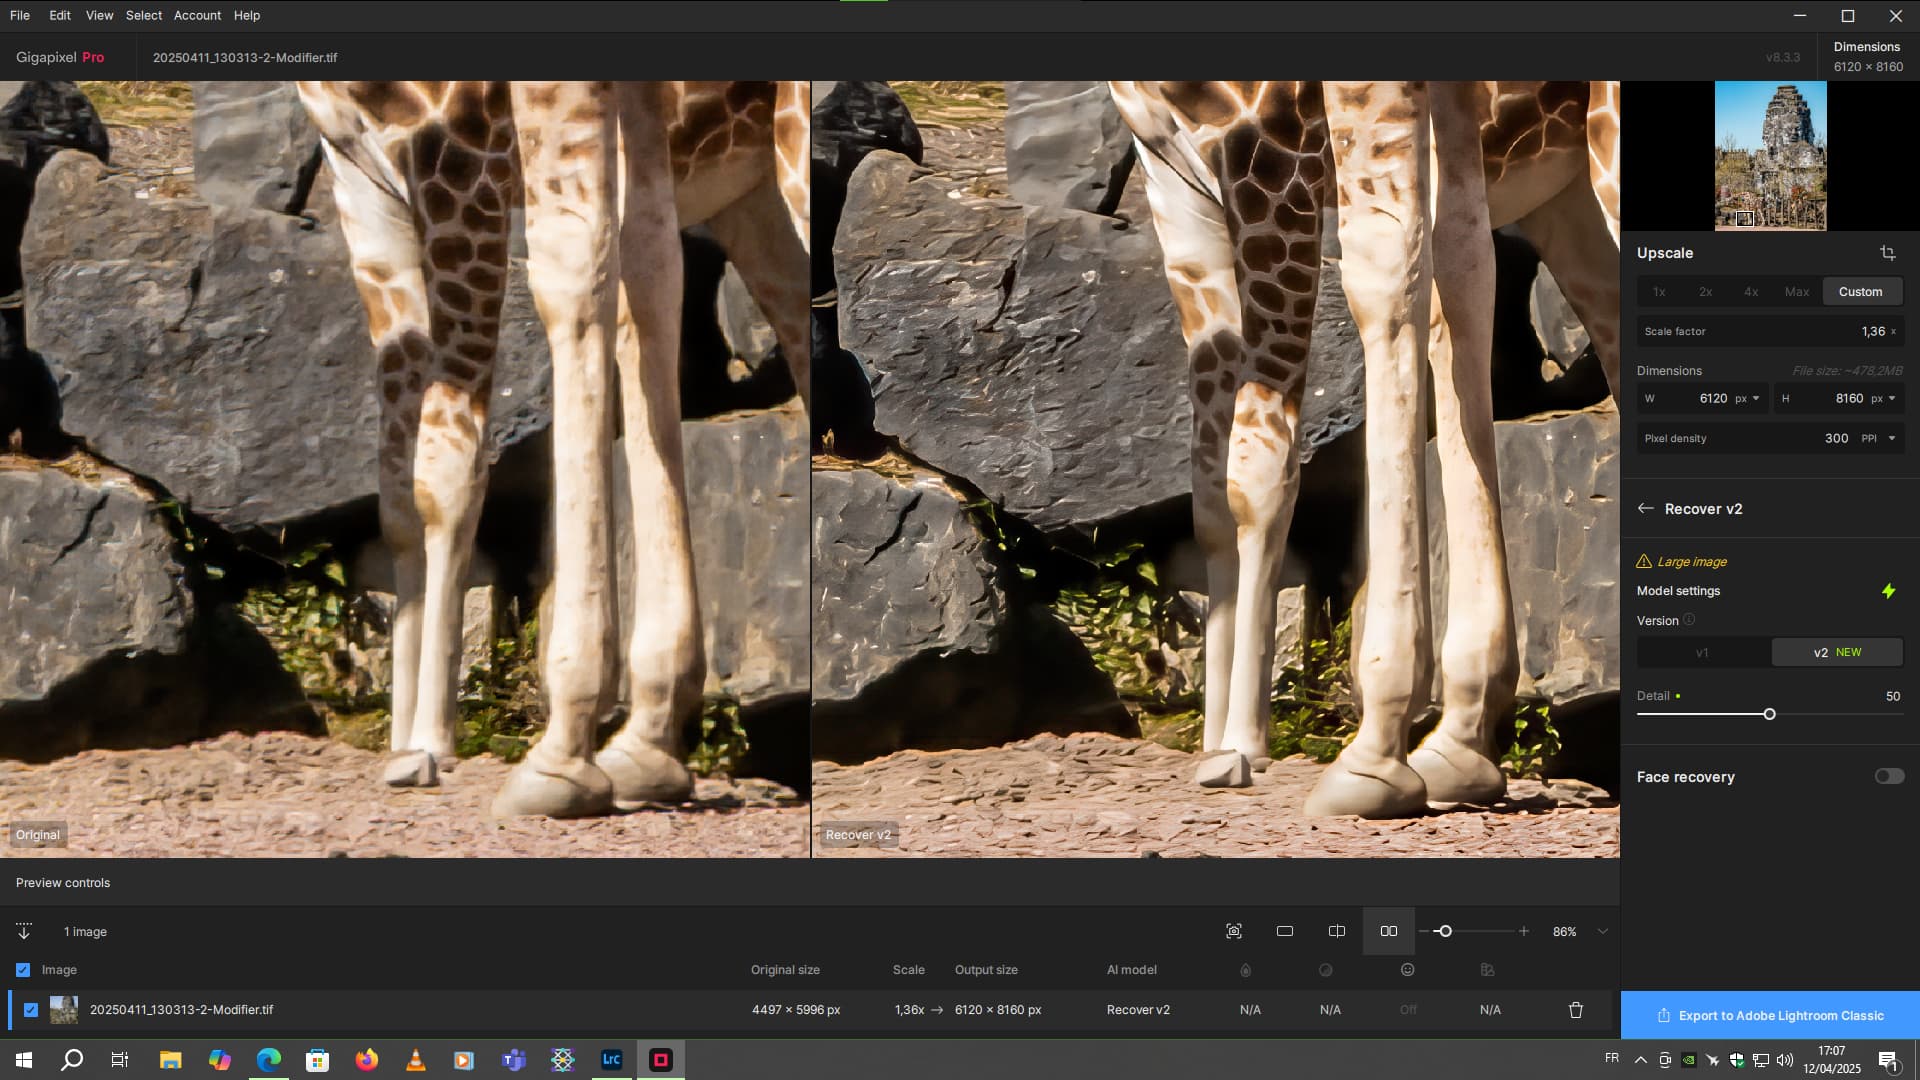Enable the Face recovery toggle

click(1889, 776)
